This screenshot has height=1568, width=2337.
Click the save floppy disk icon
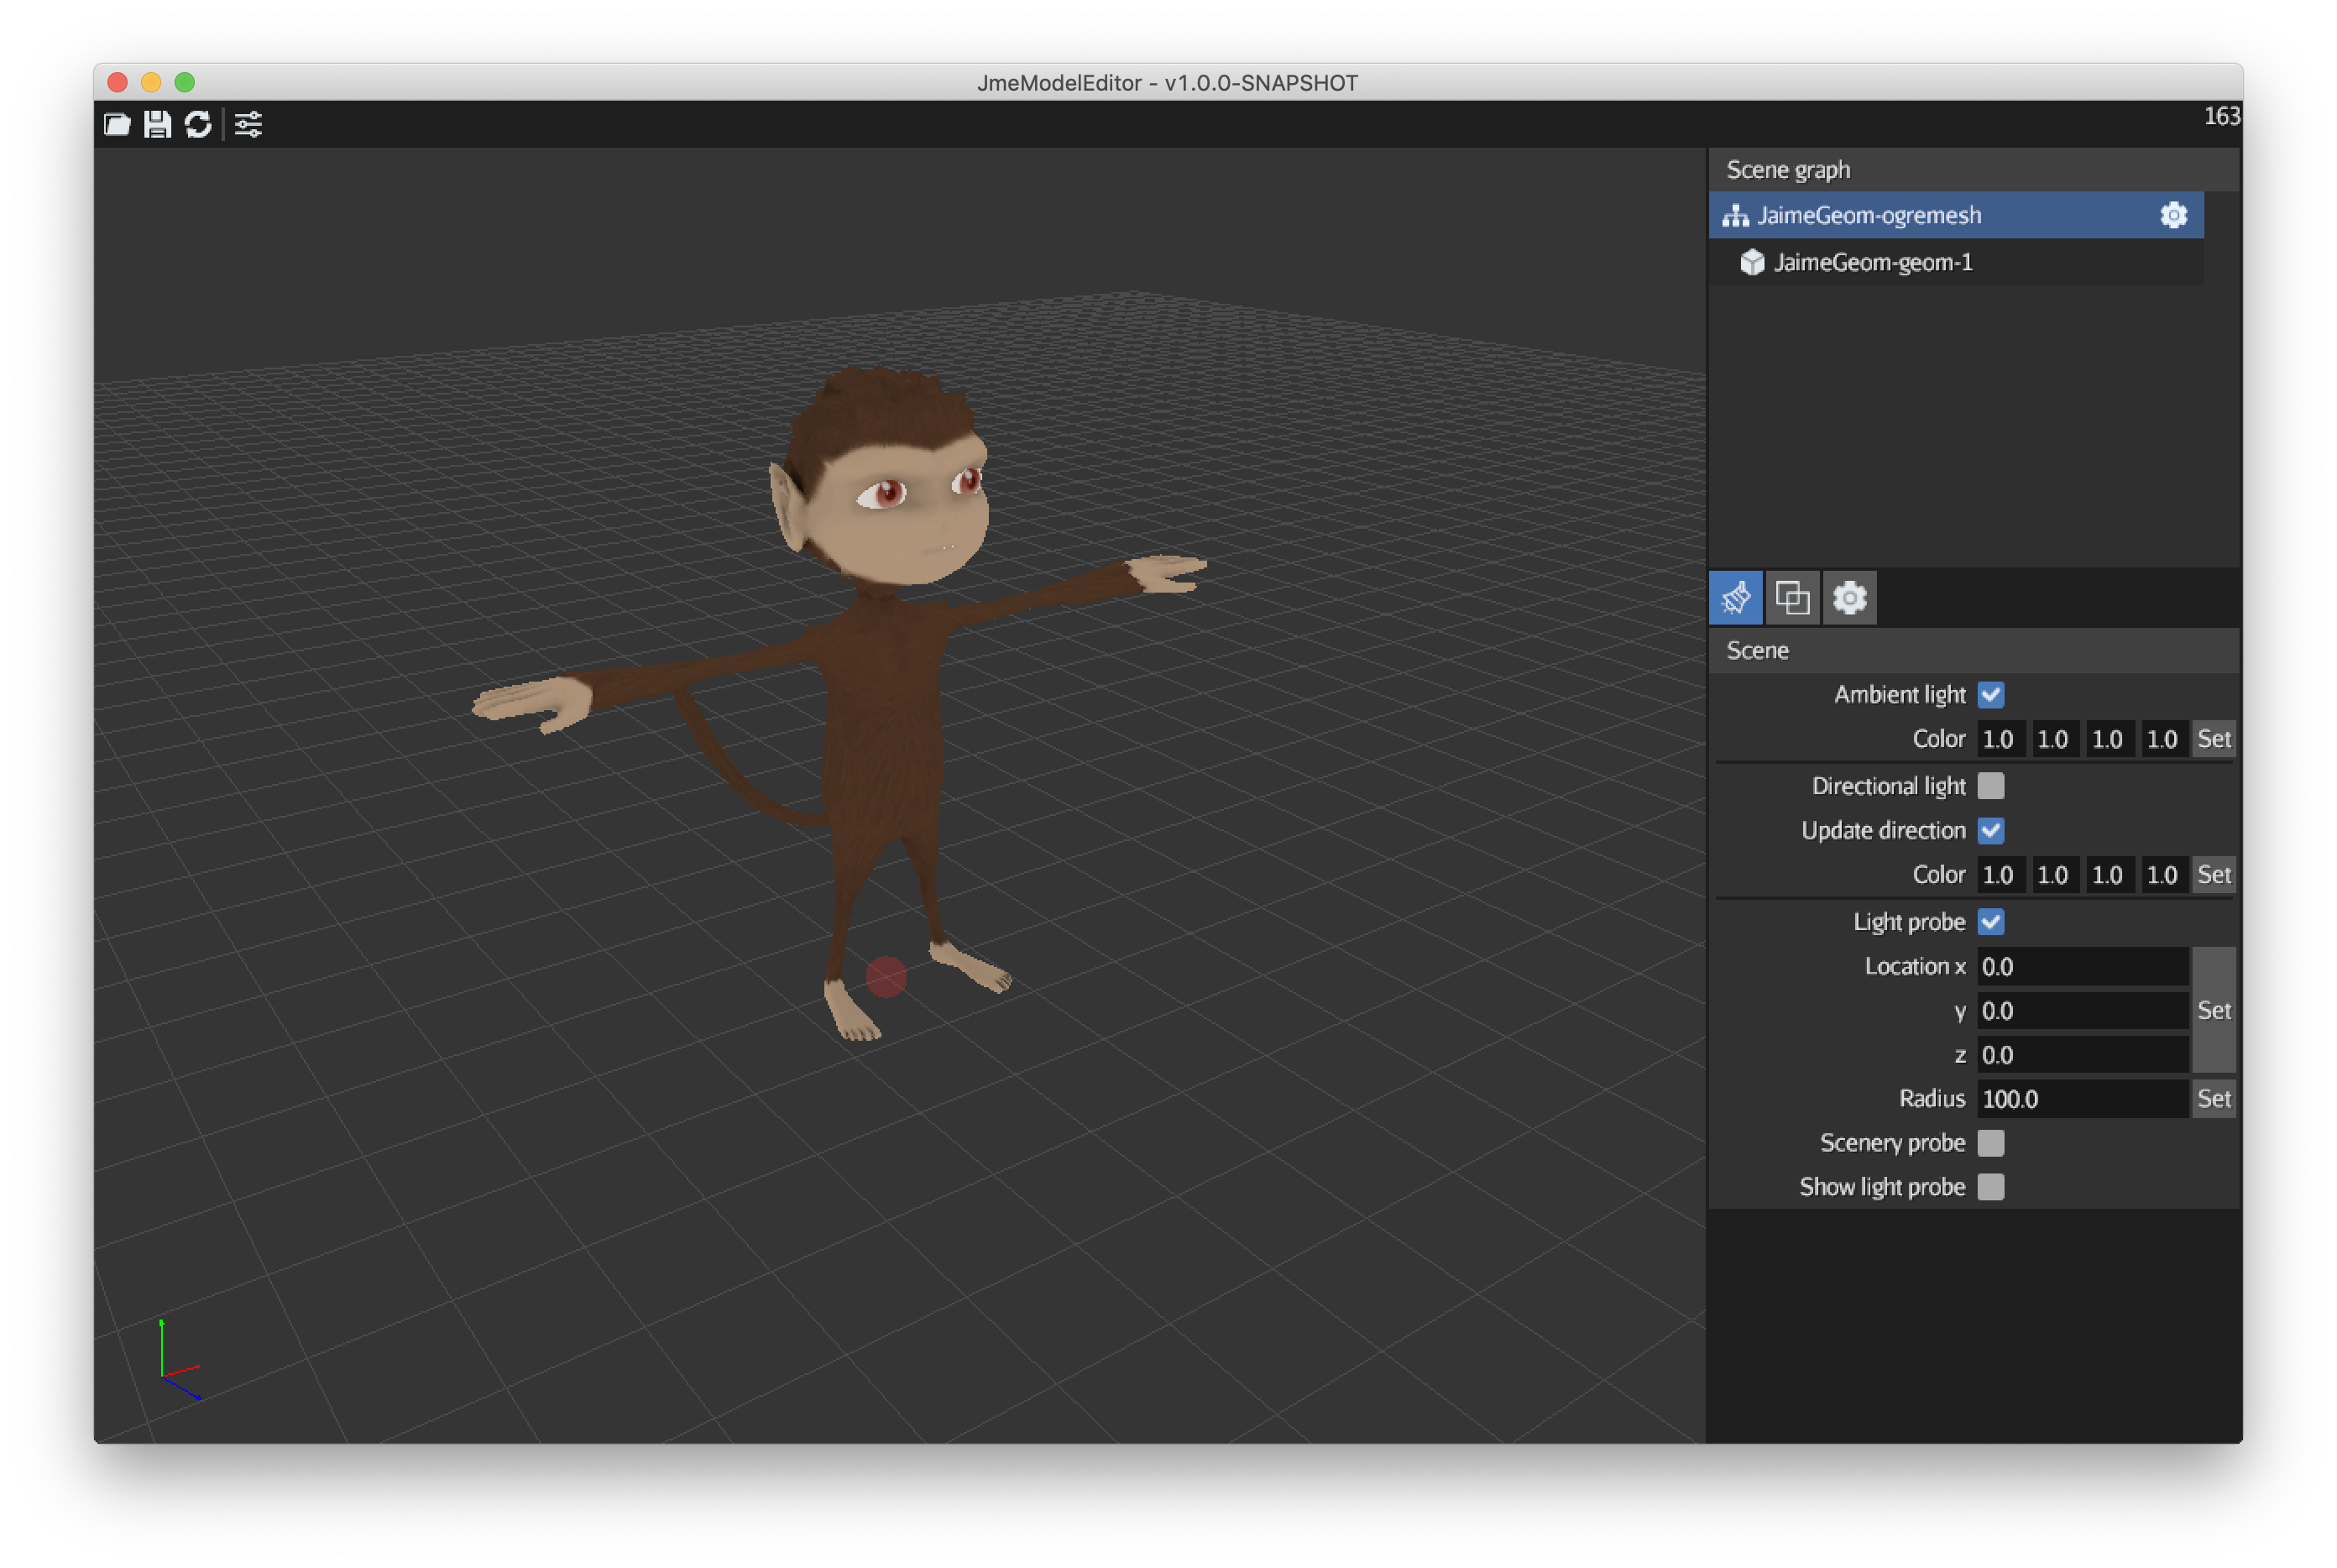(x=157, y=124)
